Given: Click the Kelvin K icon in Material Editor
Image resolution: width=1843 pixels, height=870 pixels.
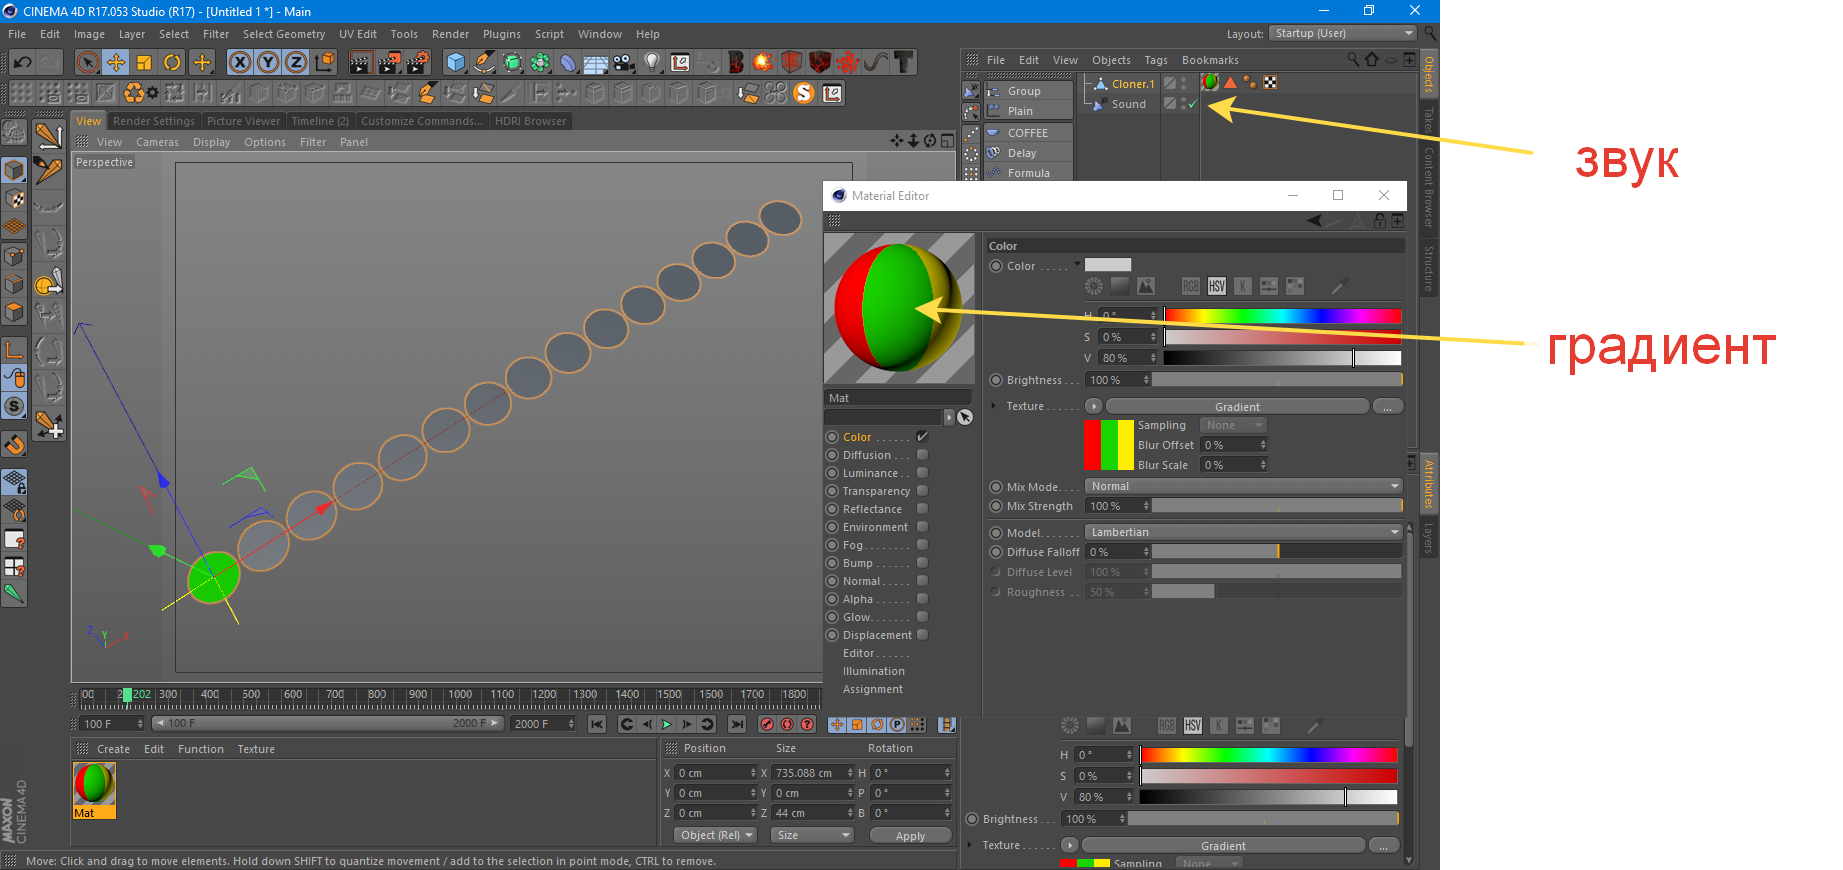Looking at the screenshot, I should tap(1242, 286).
